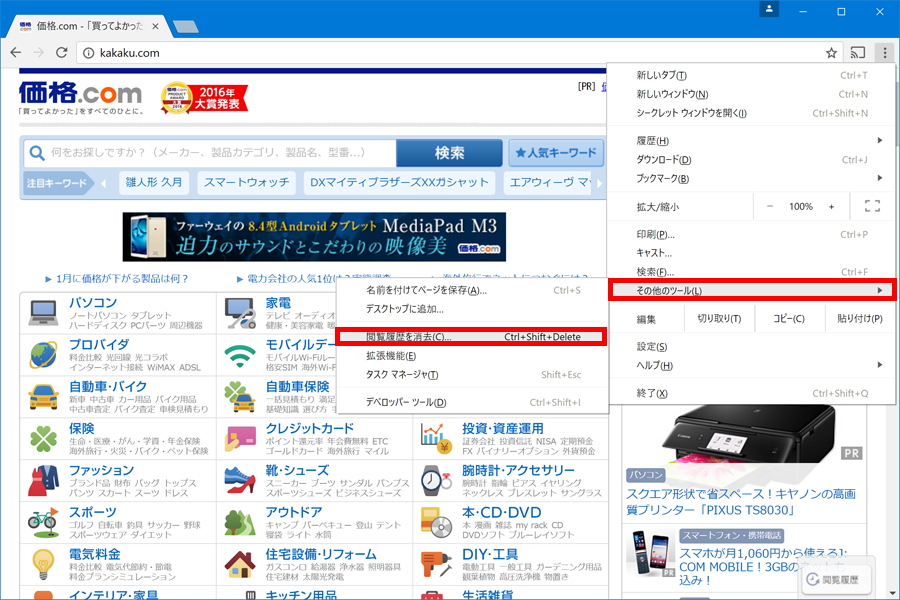Click the car icon for 自動車・バイク
This screenshot has height=600, width=900.
[x=44, y=396]
